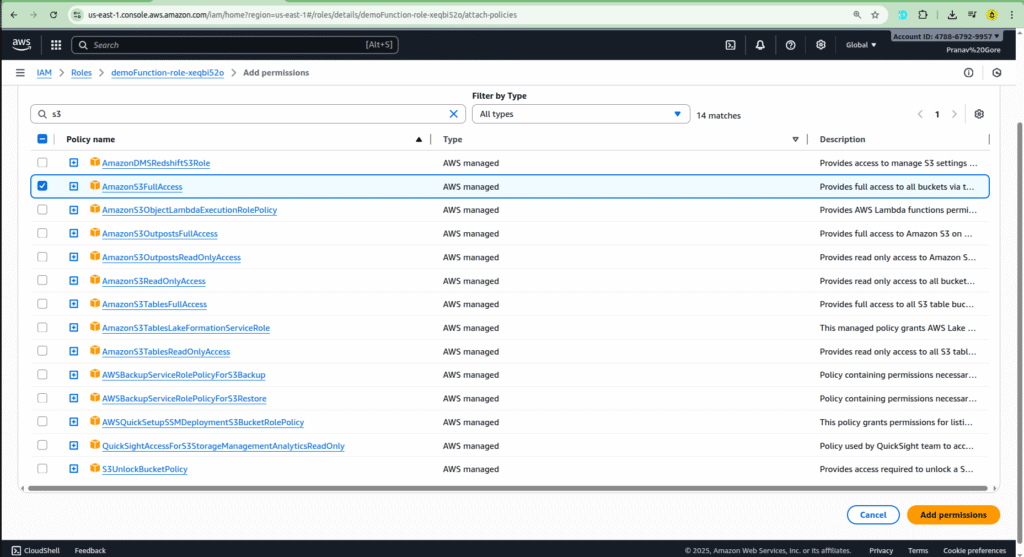Viewport: 1024px width, 557px height.
Task: Click the Cancel button
Action: click(872, 515)
